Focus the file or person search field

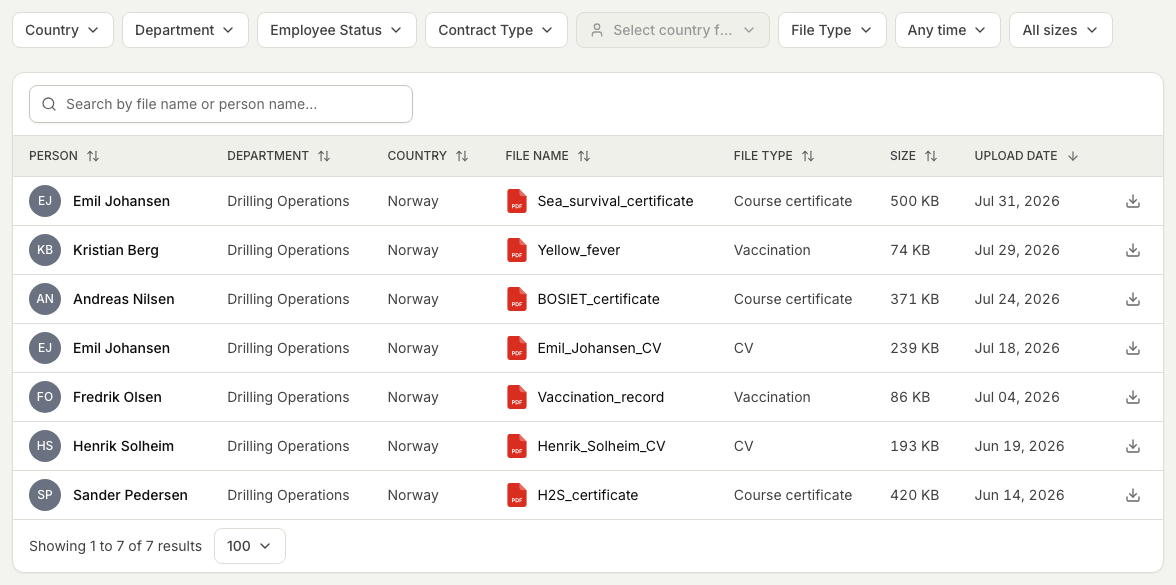coord(220,104)
